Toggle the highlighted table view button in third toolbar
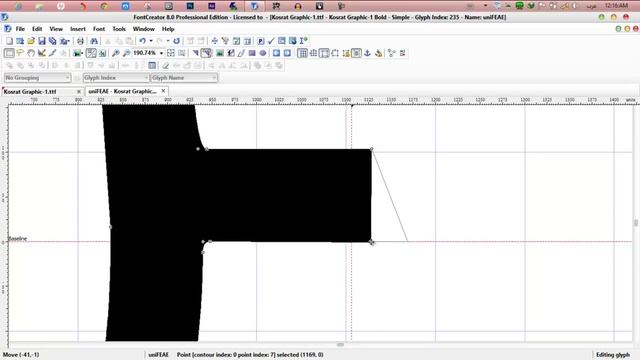640x360 pixels. click(152, 65)
